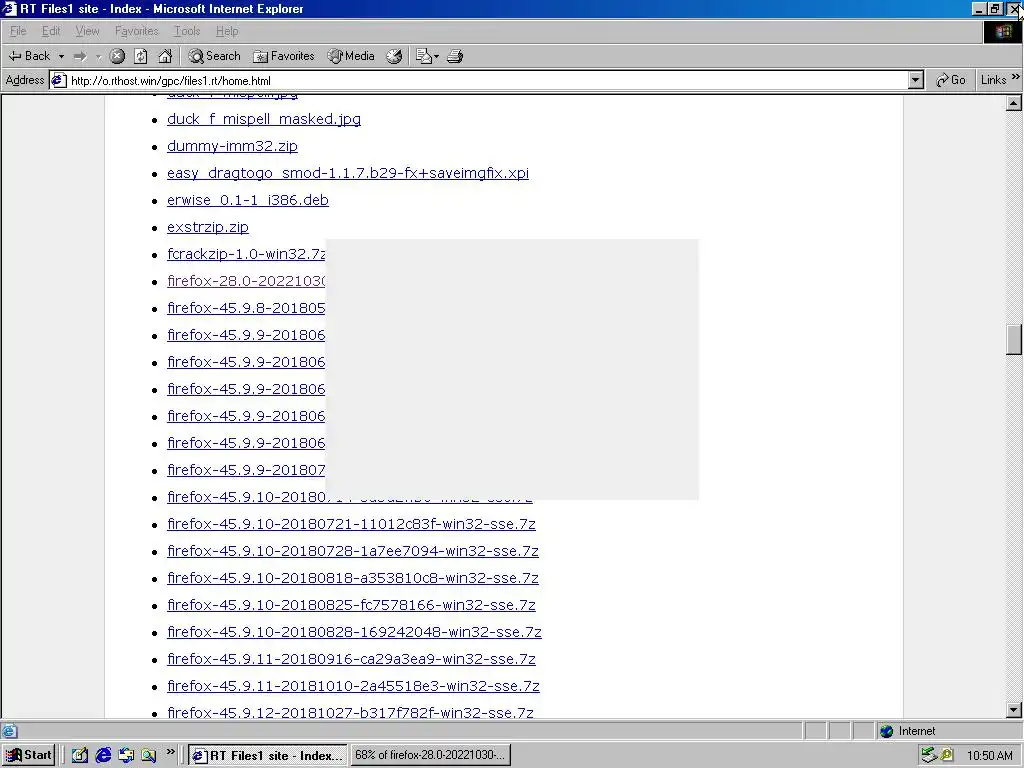Open easy_dragtogo_smod xpi link
1024x768 pixels.
tap(348, 173)
